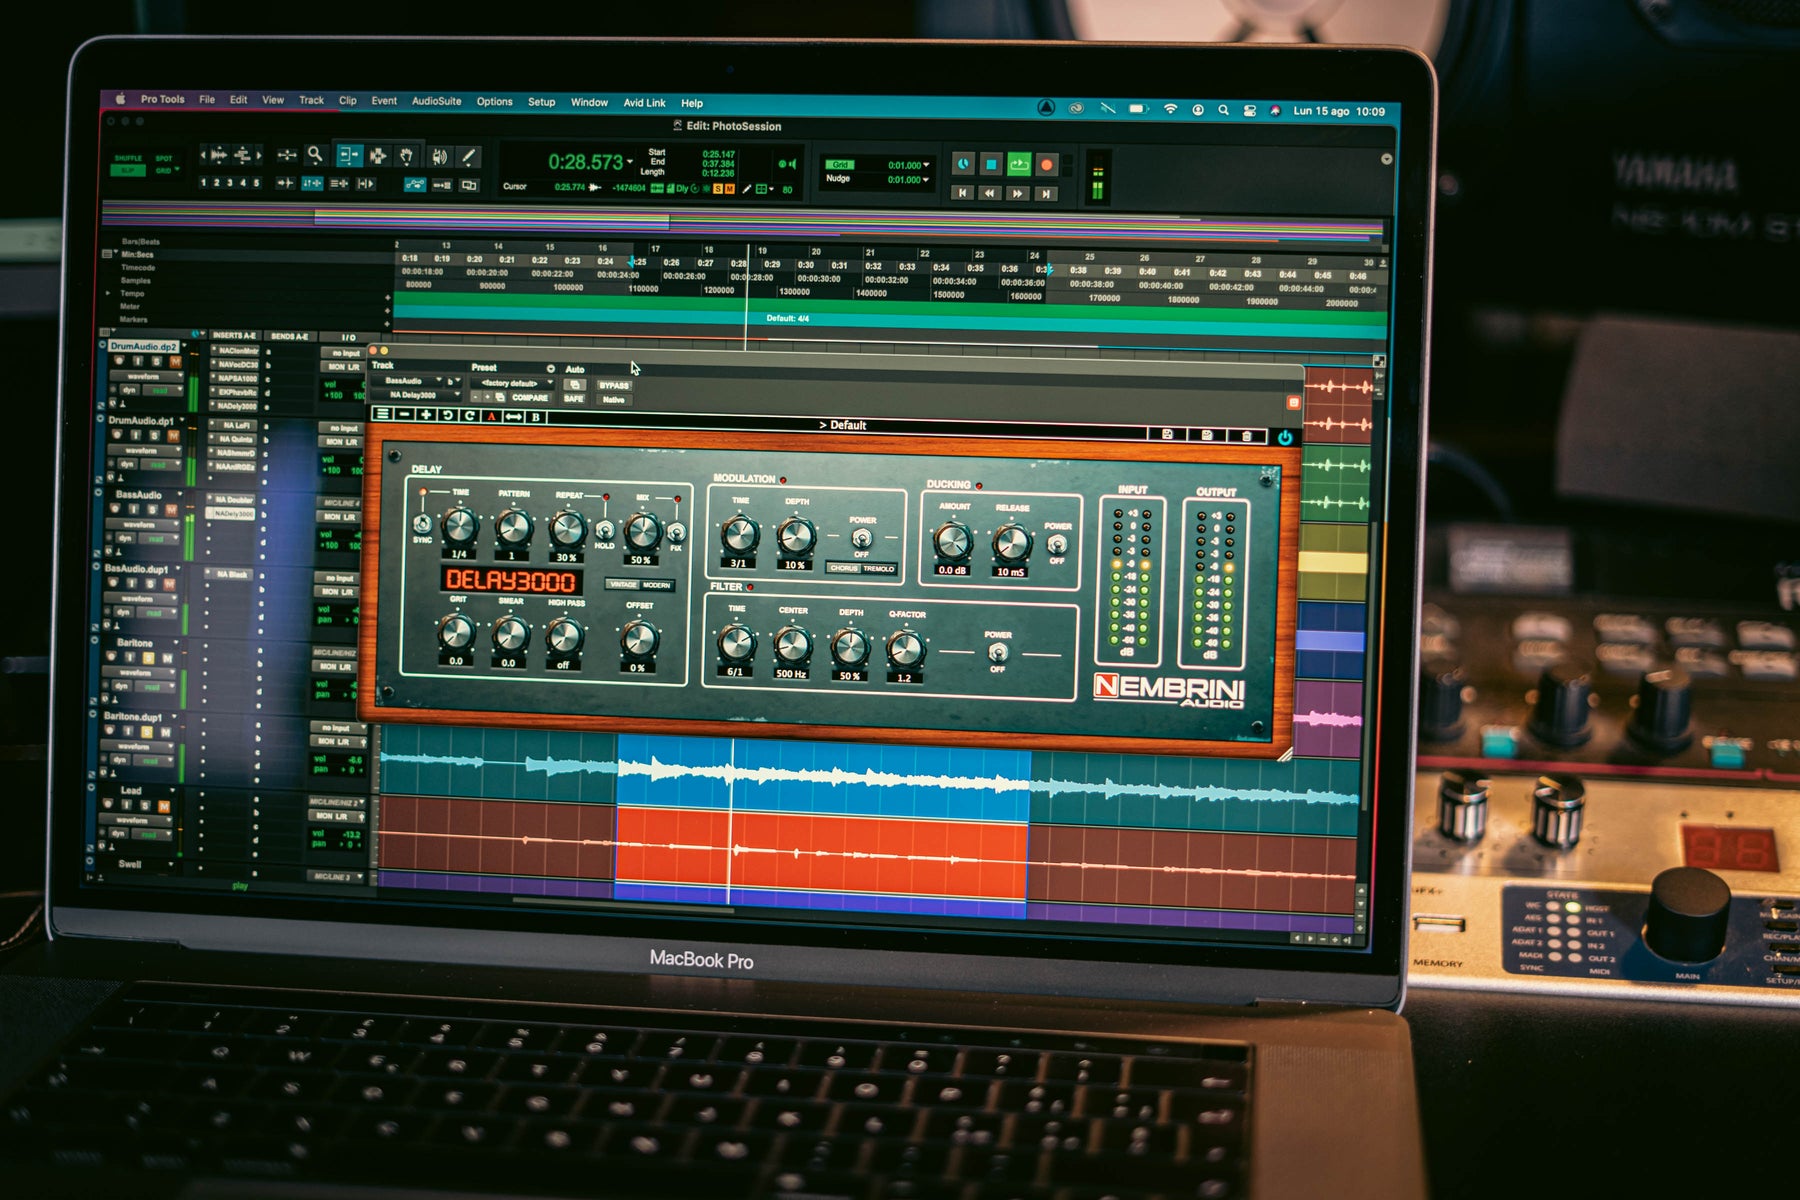Click the plug-in automation enable icon under Auto

point(574,384)
